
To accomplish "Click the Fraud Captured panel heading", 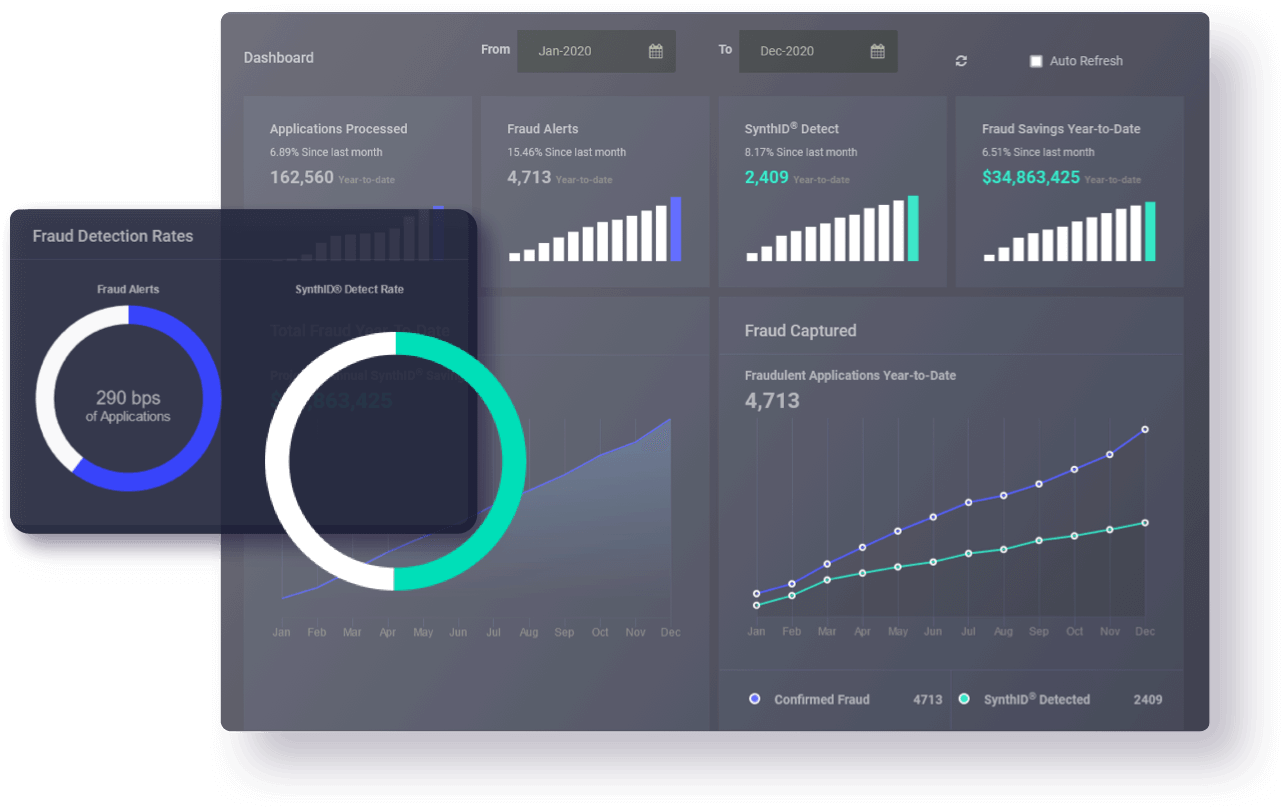I will point(801,331).
